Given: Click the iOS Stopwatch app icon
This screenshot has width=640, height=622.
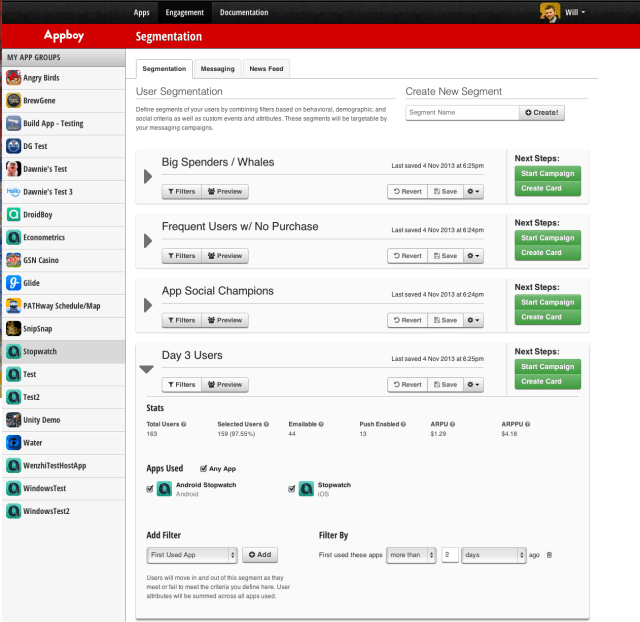Looking at the screenshot, I should [307, 489].
